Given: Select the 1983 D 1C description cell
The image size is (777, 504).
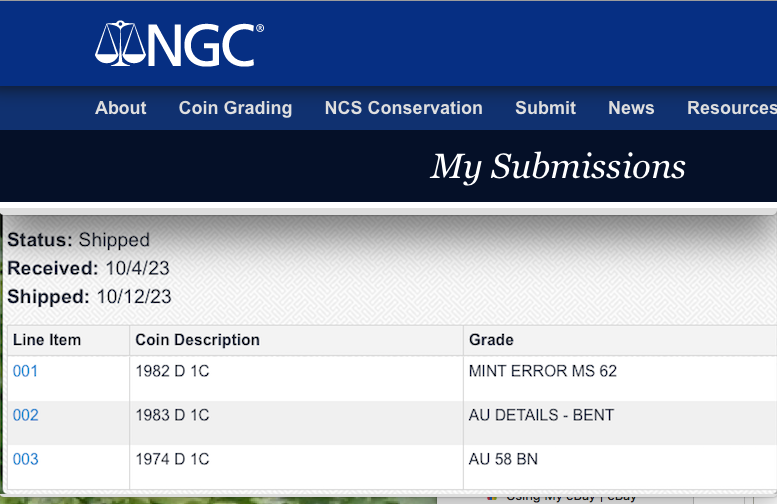Looking at the screenshot, I should pyautogui.click(x=172, y=415).
